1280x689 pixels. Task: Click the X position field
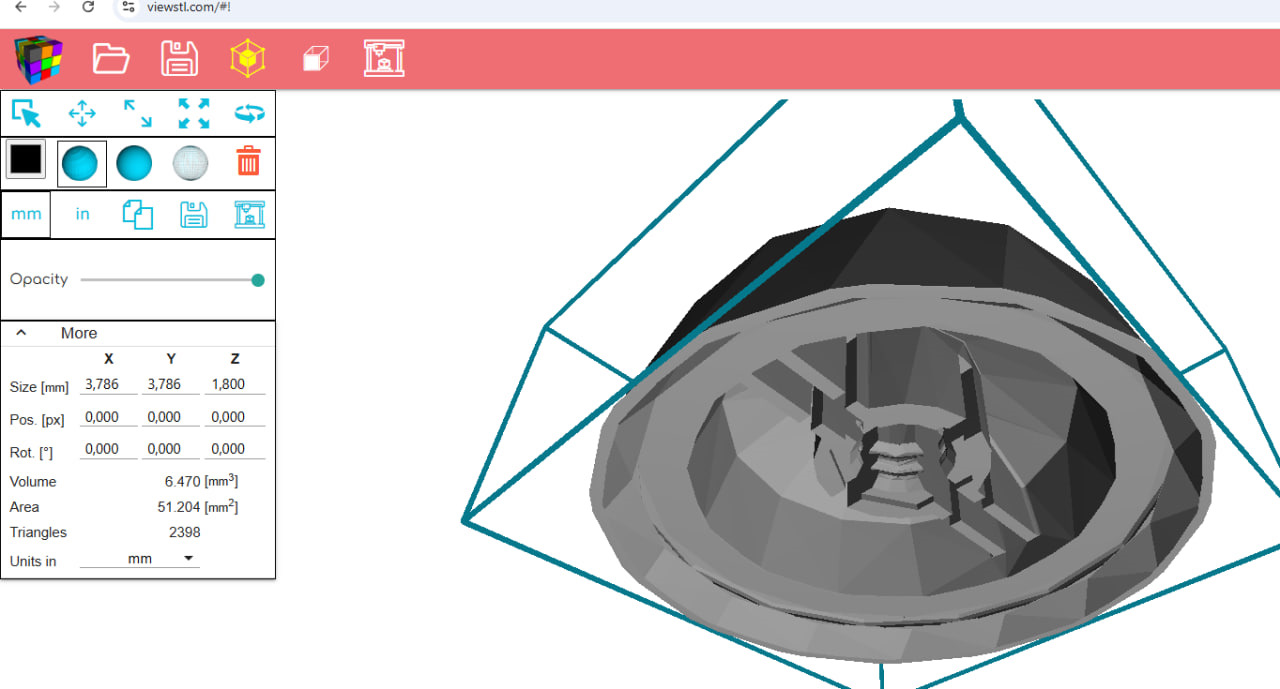109,417
